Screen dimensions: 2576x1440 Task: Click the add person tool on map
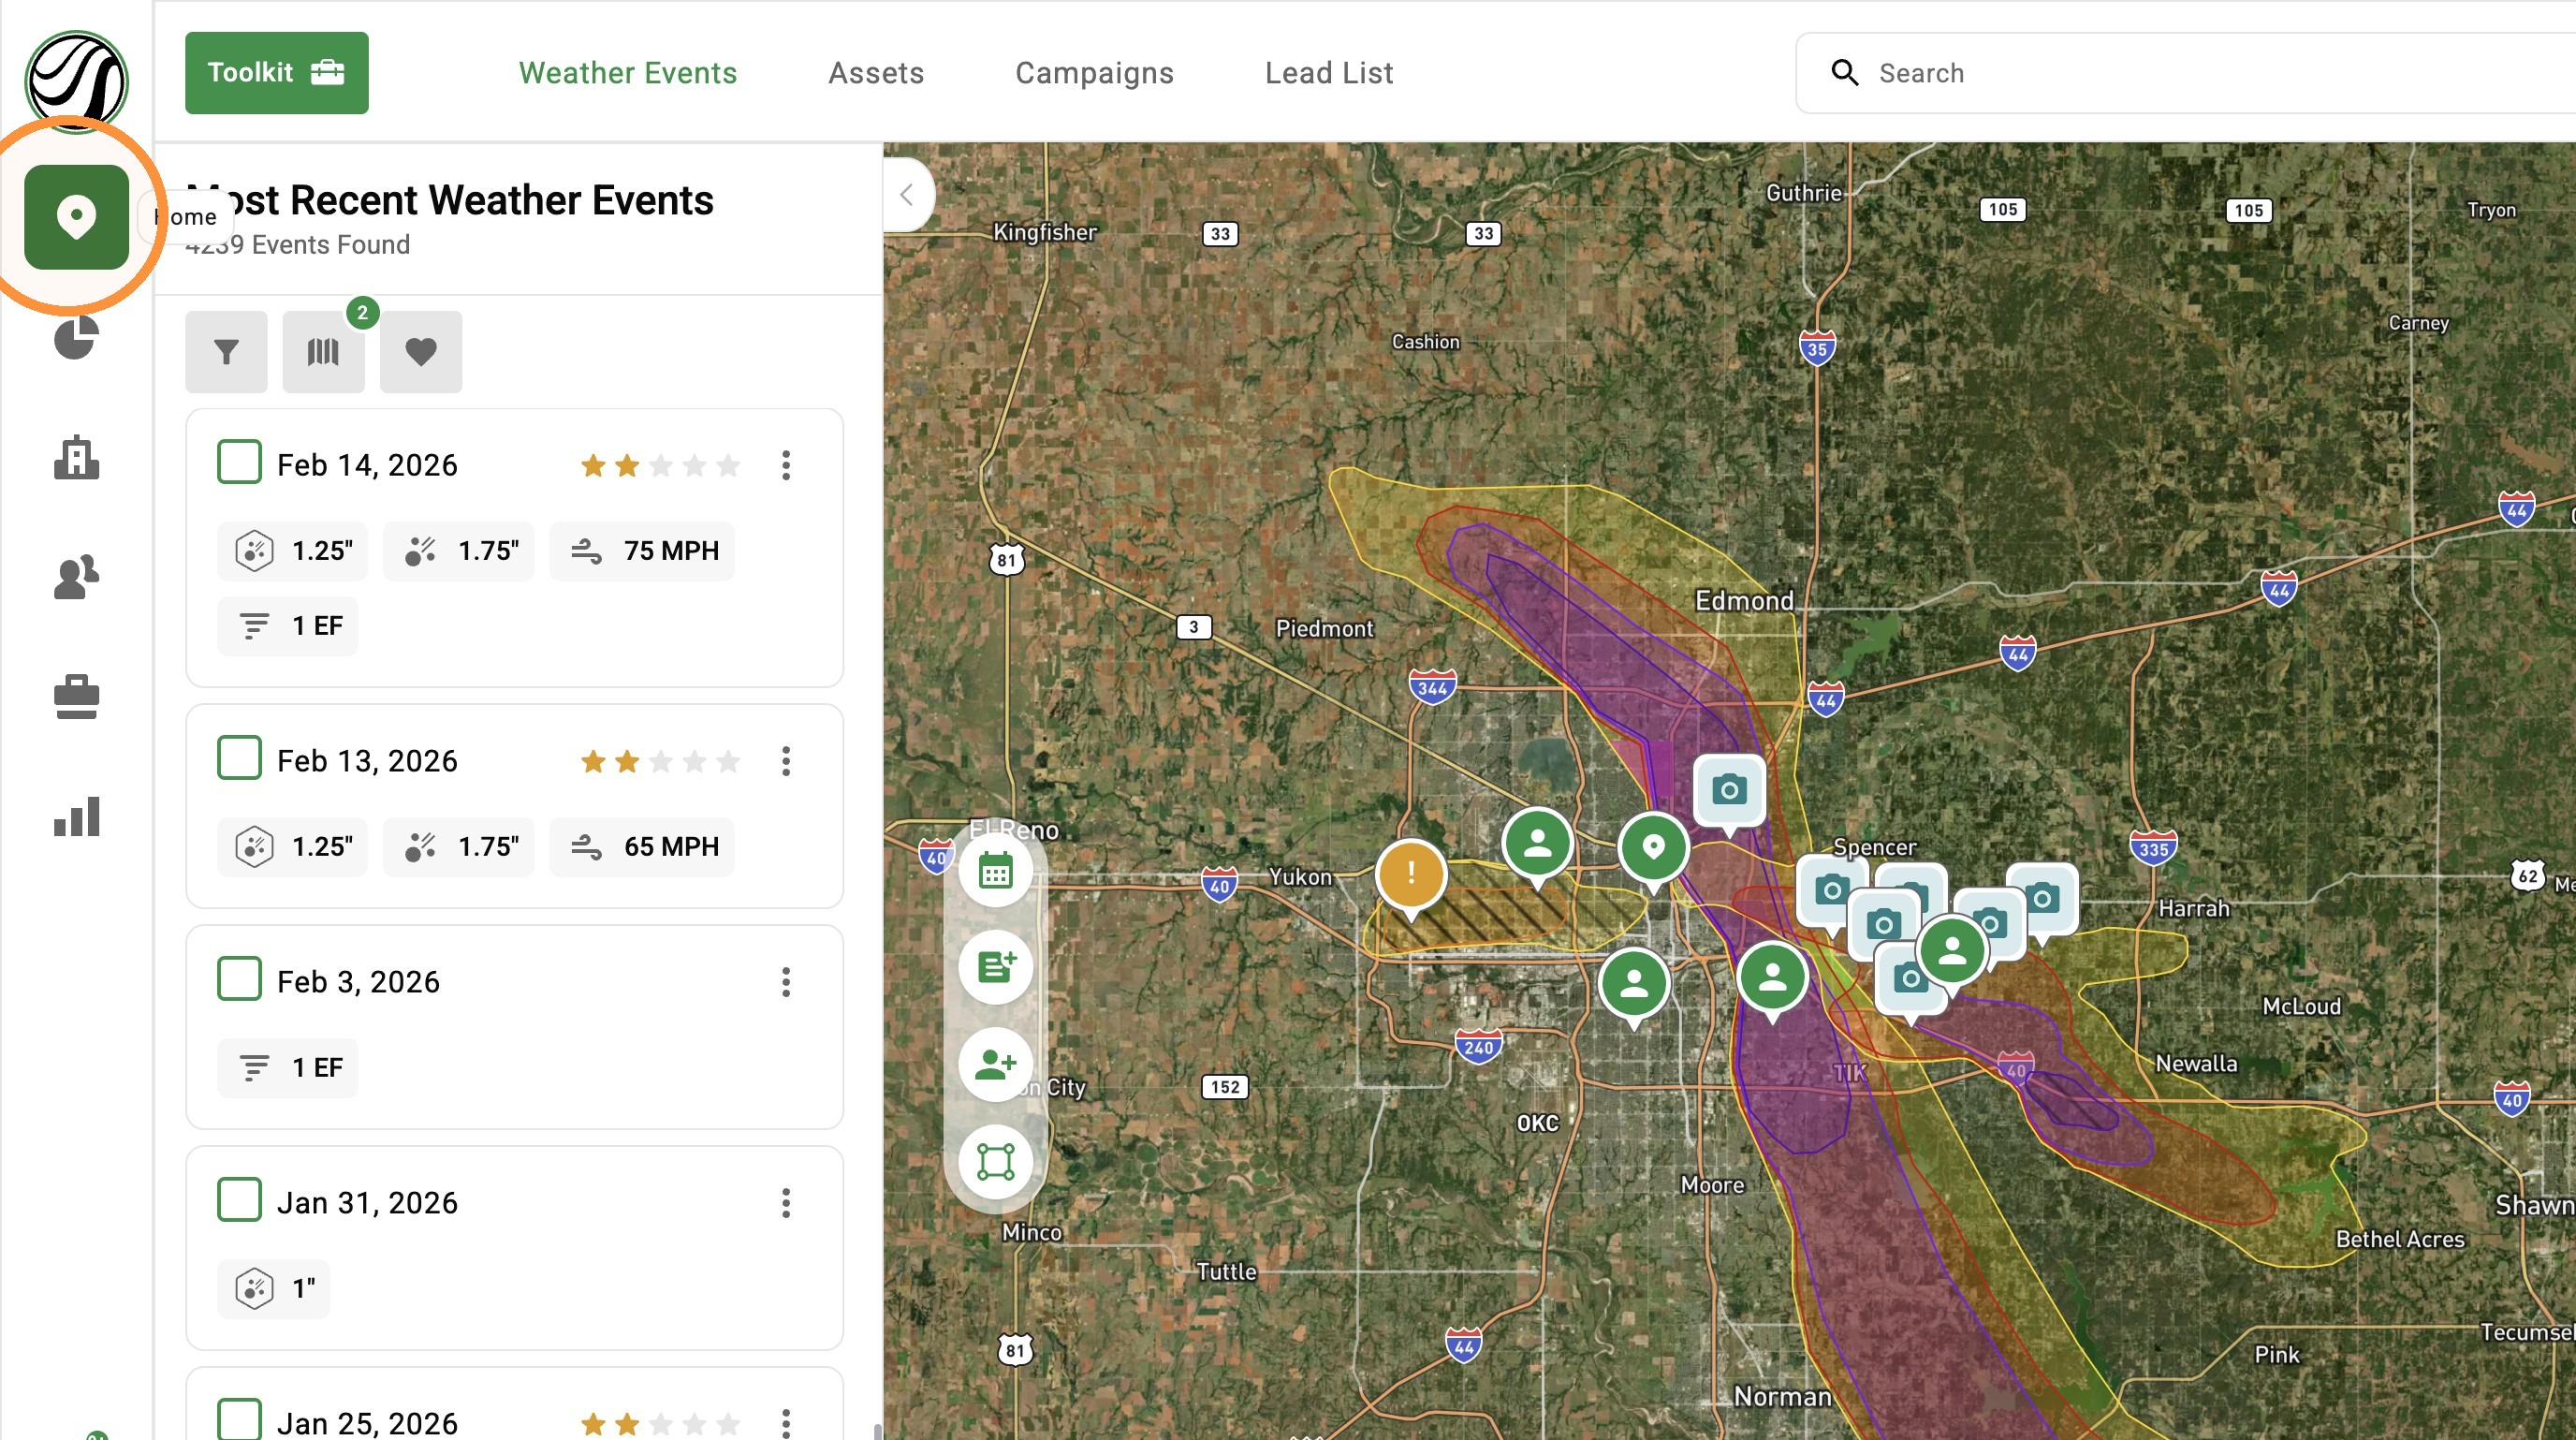(995, 1065)
